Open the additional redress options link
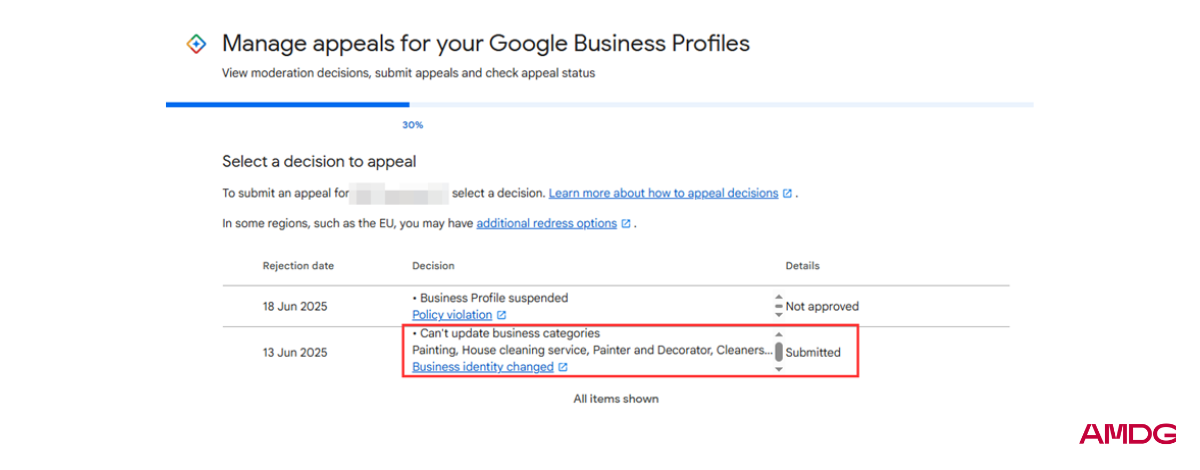The height and width of the screenshot is (470, 1200). tap(546, 224)
